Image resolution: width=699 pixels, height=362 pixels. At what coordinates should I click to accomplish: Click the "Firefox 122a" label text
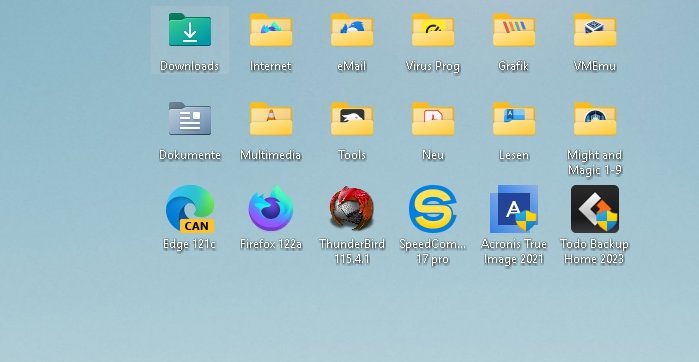pos(271,244)
